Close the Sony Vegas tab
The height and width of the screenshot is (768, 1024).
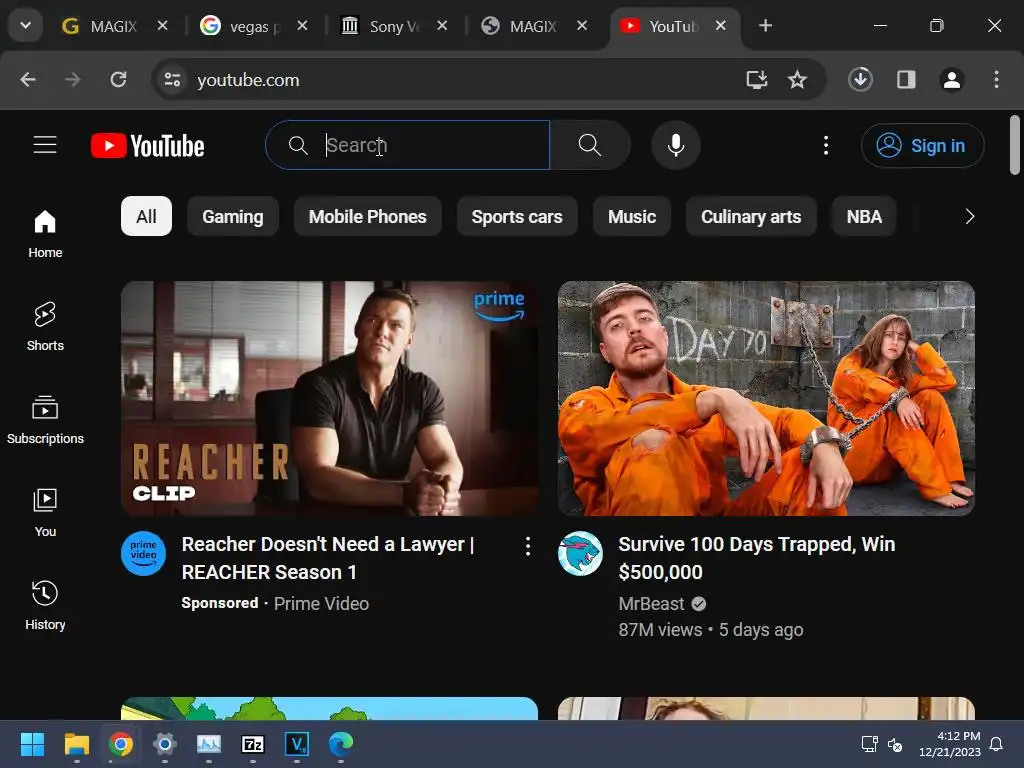coord(442,25)
